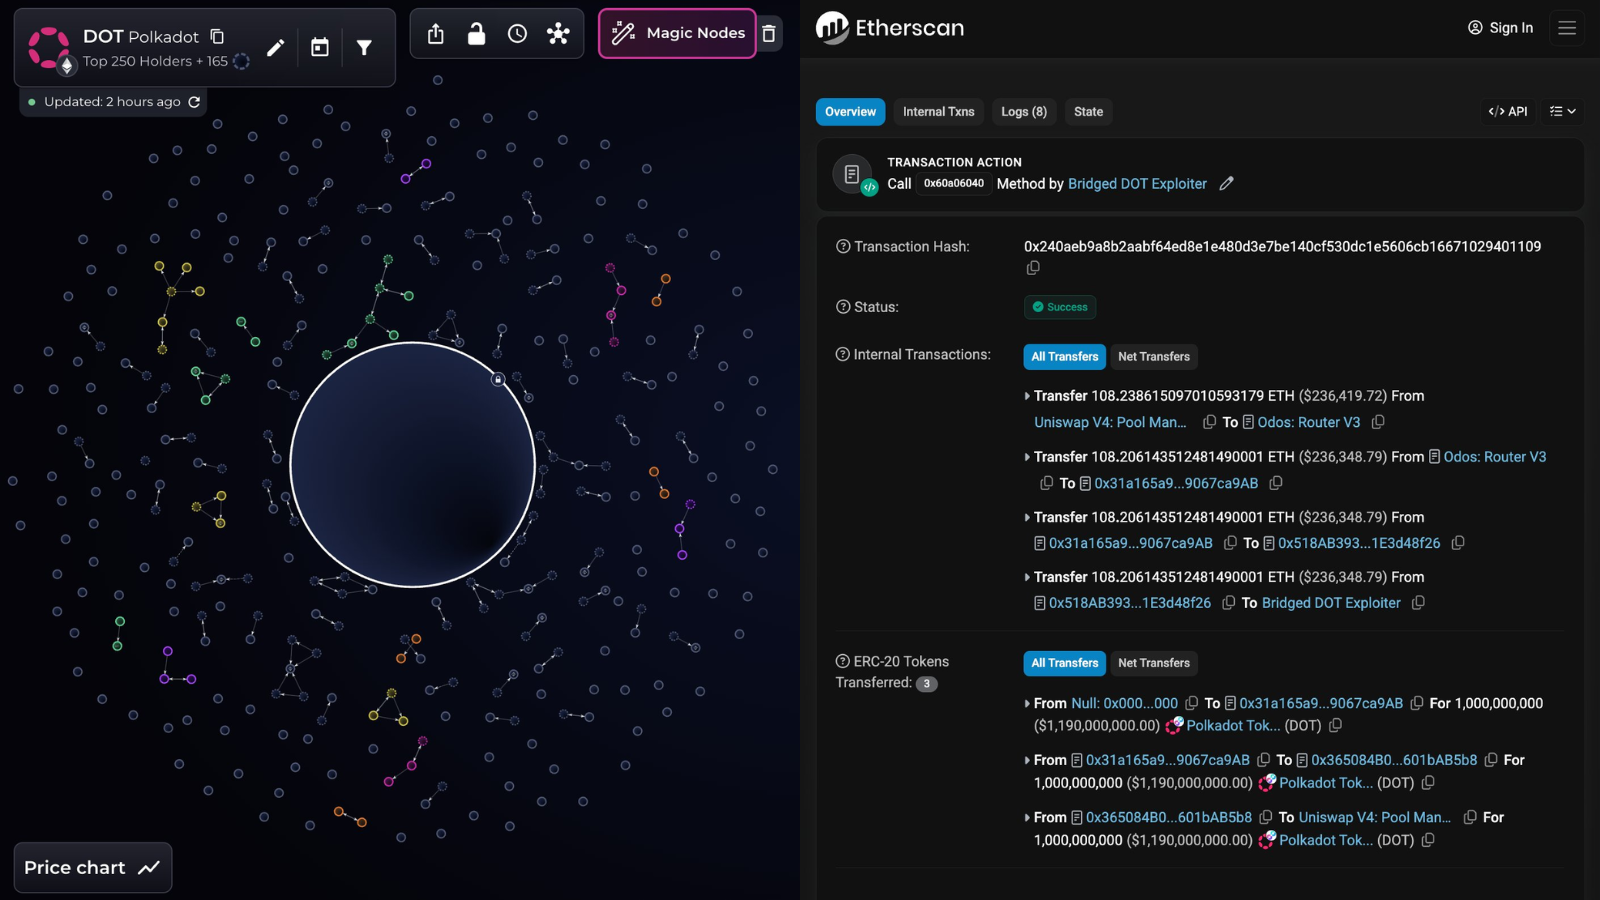1600x900 pixels.
Task: Open Uniswap V4: Pool Man... in the ERC-20 transfers
Action: pyautogui.click(x=1375, y=818)
